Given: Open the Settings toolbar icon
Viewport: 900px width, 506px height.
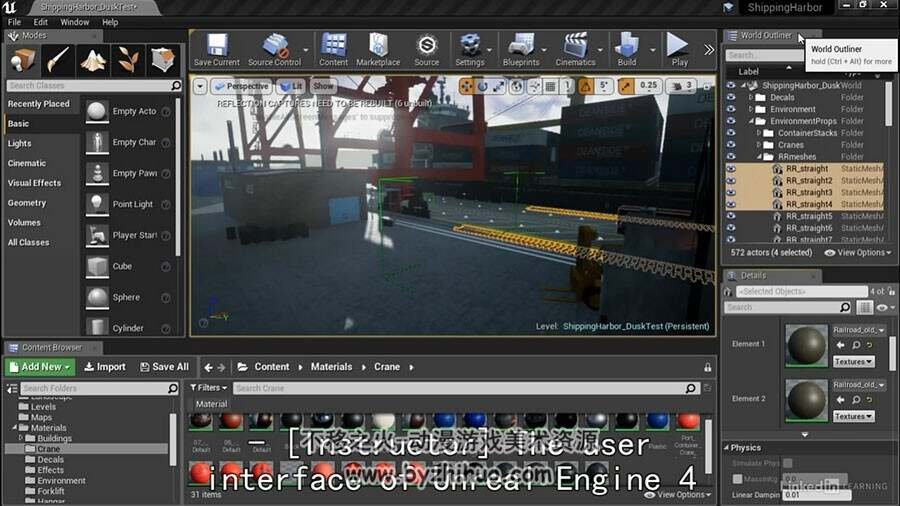Looking at the screenshot, I should [470, 50].
